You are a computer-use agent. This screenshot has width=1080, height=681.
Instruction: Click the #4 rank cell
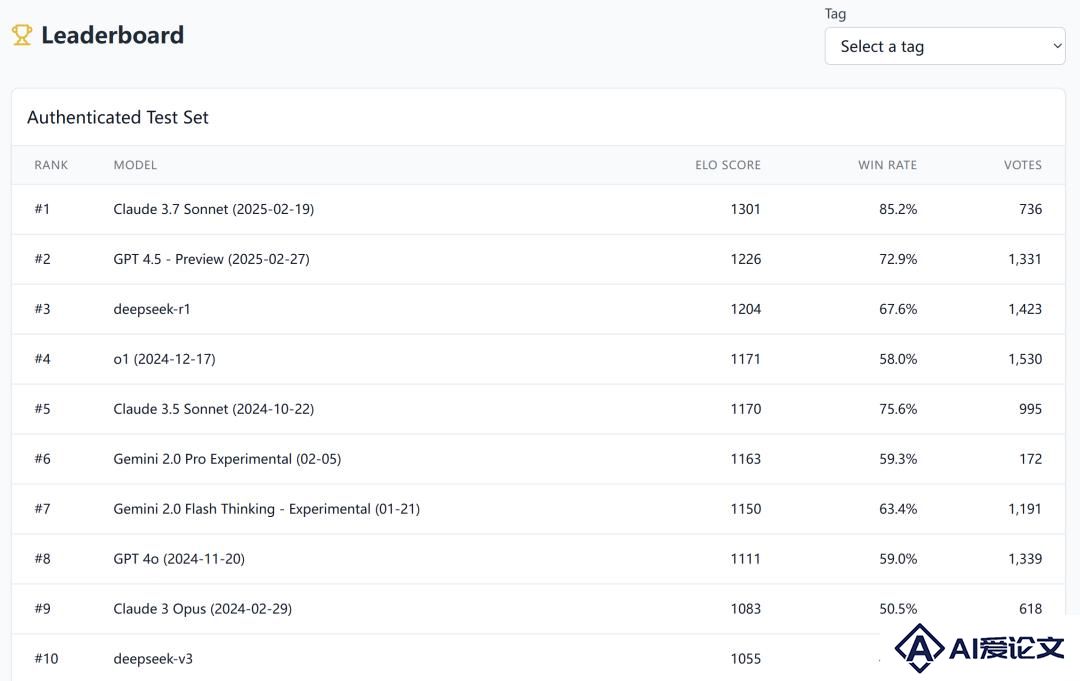click(x=43, y=359)
